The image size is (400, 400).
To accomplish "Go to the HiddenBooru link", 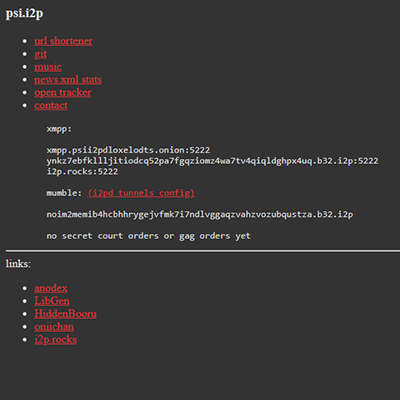I will click(x=65, y=314).
